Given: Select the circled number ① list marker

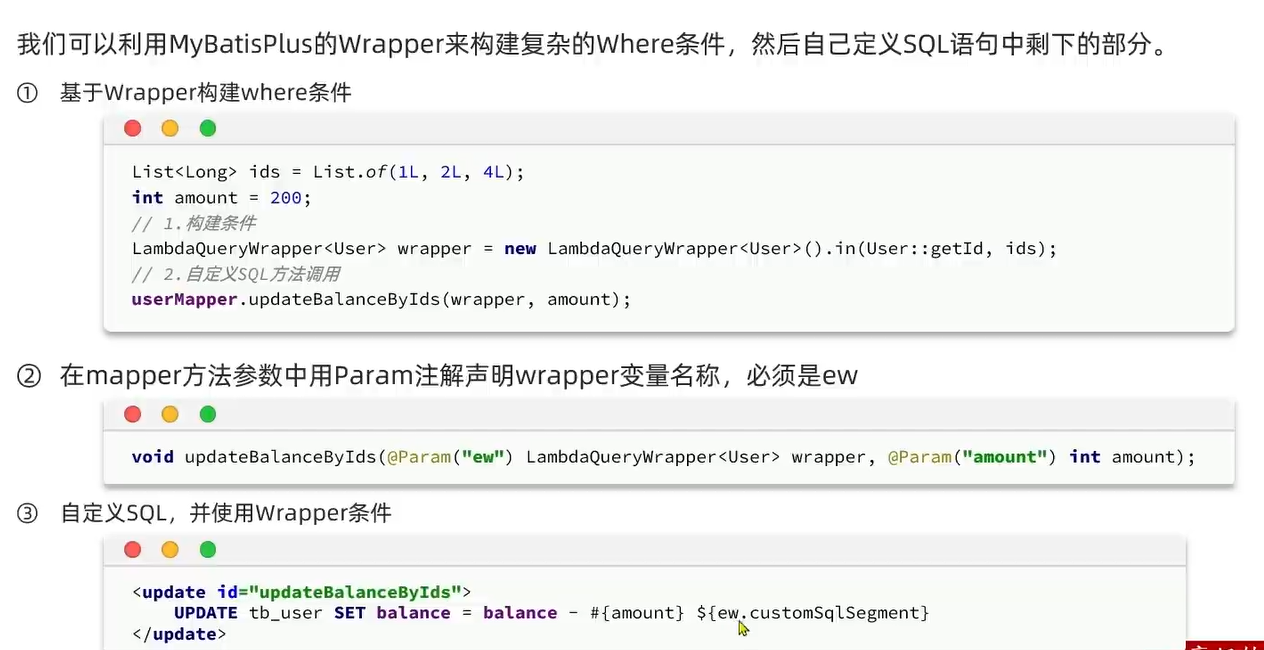Looking at the screenshot, I should (27, 92).
